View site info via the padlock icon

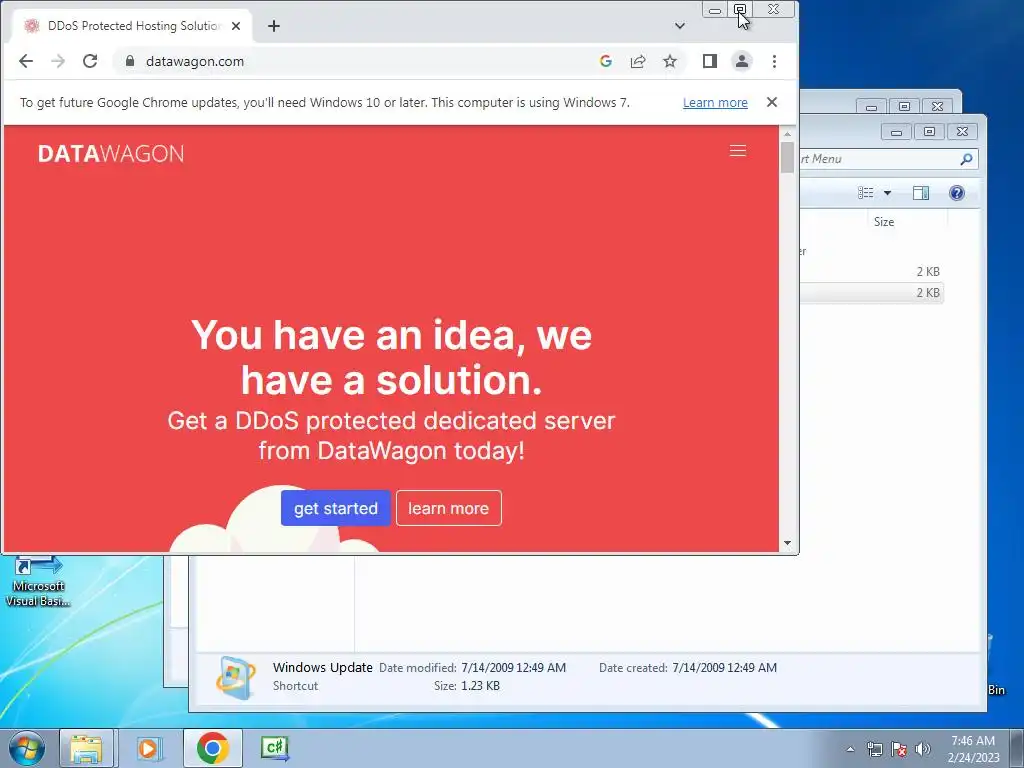coord(130,61)
